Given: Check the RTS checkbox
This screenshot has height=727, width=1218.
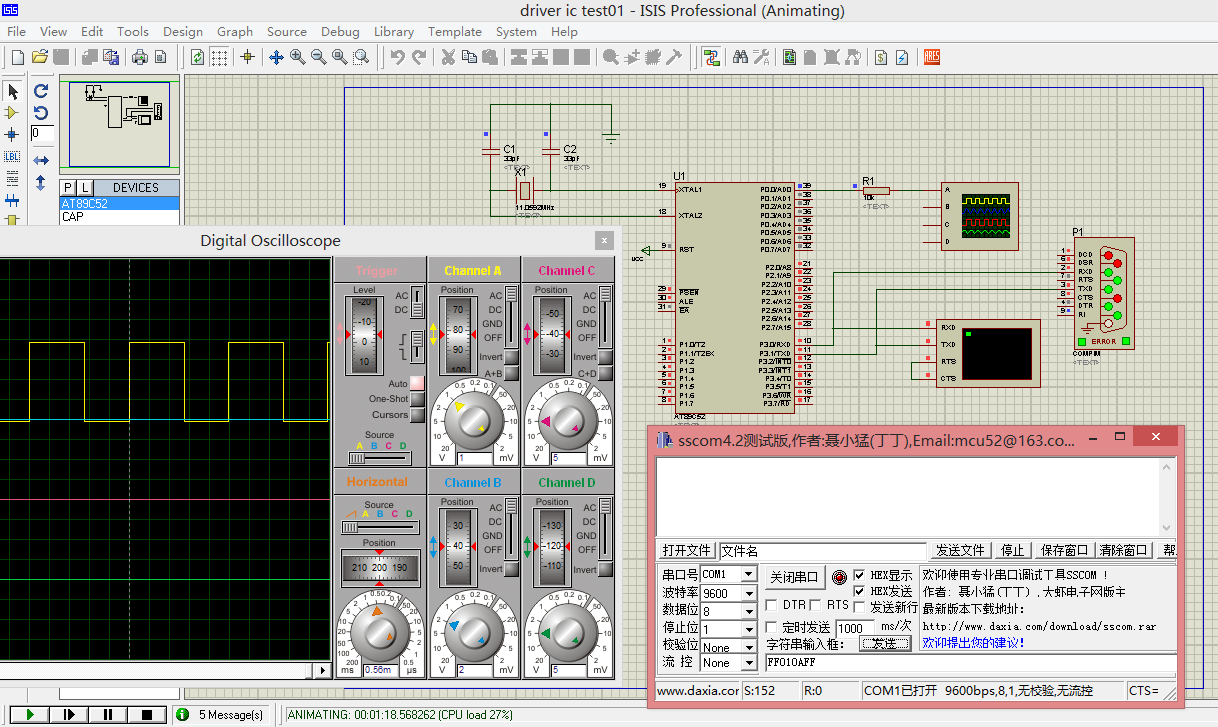Looking at the screenshot, I should pyautogui.click(x=817, y=605).
